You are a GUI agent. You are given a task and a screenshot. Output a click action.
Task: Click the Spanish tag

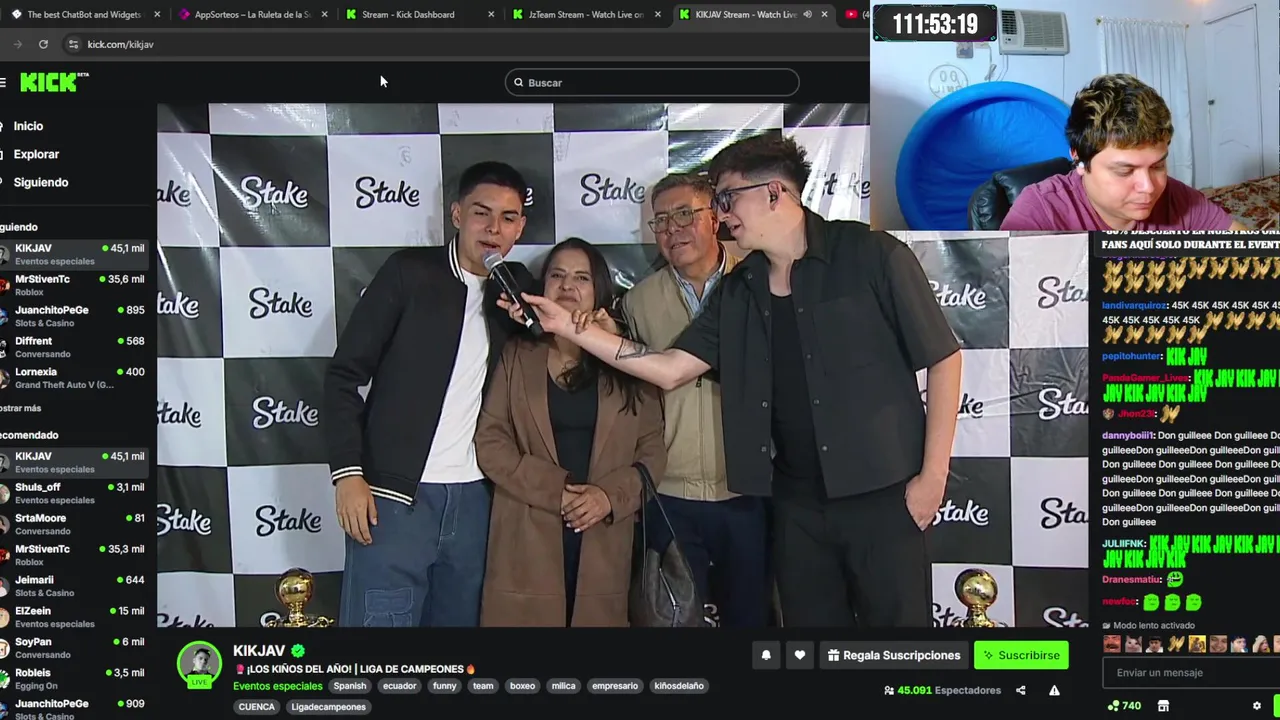pos(350,686)
